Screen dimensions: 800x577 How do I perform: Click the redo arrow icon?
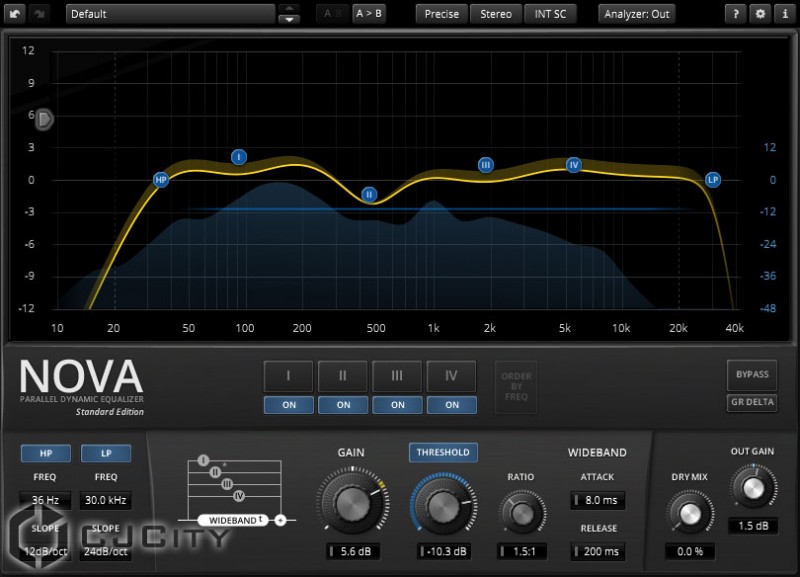(x=39, y=14)
